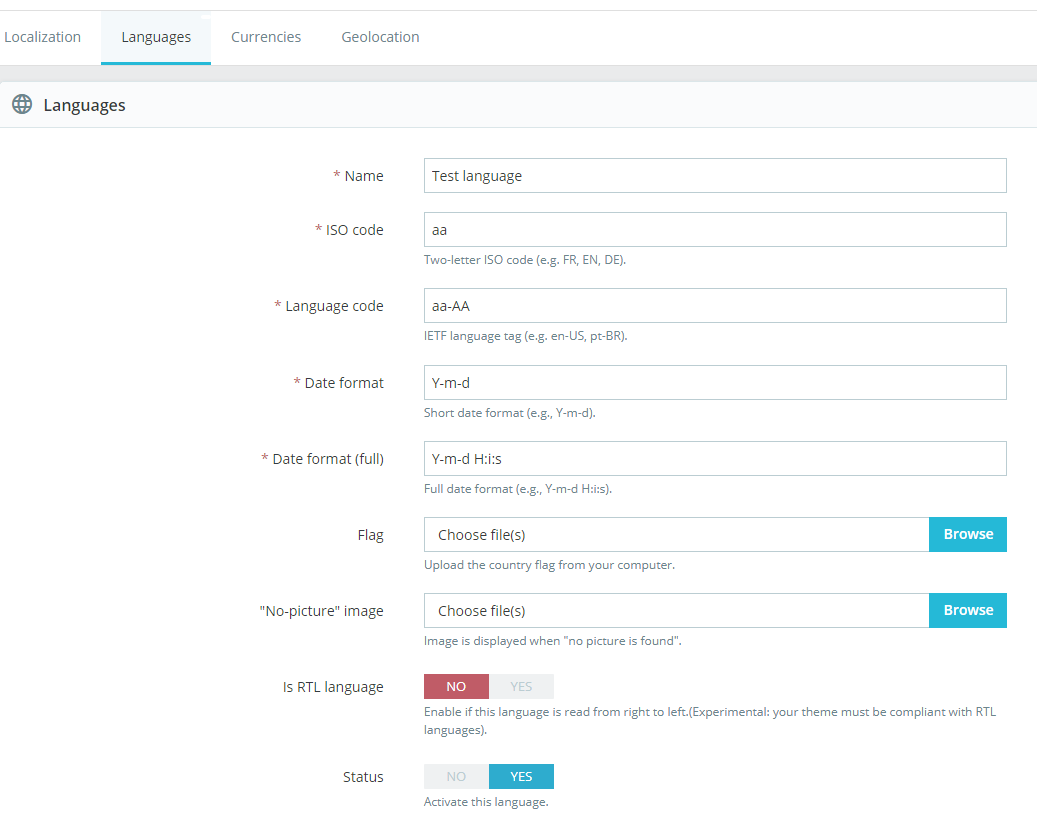Screen dimensions: 1037x836
Task: Click 'Image is displayed when' help text
Action: (552, 641)
